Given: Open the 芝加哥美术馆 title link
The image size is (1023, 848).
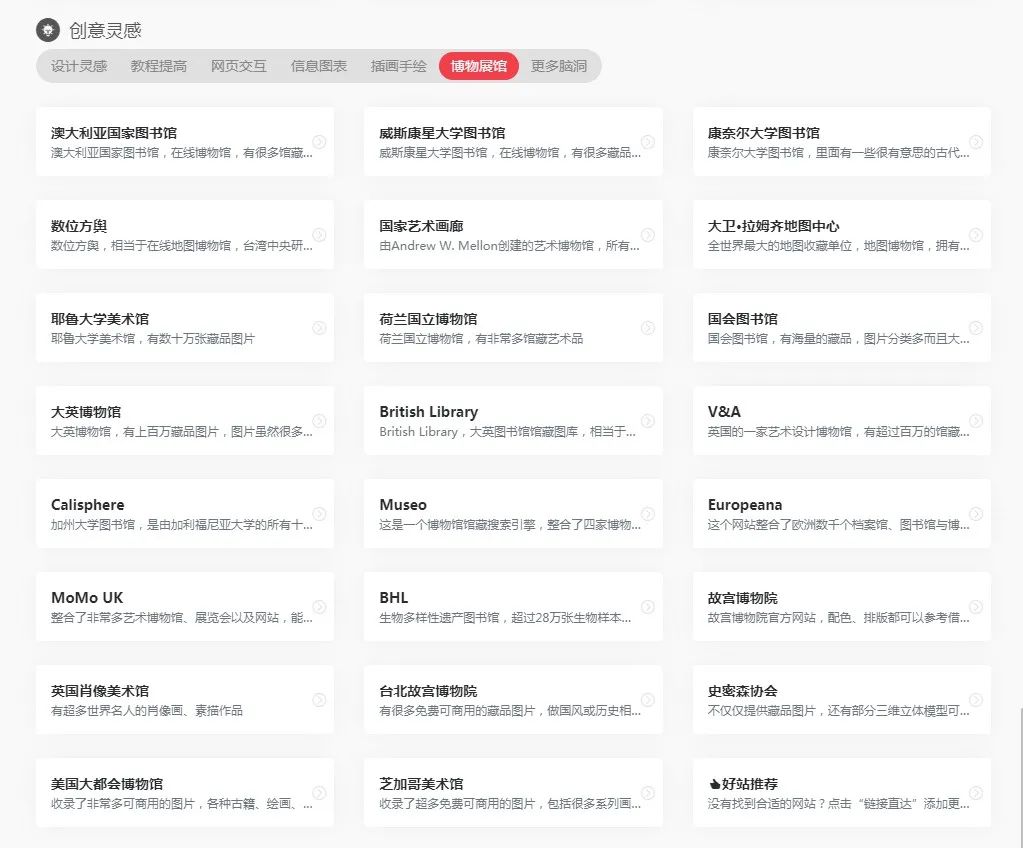Looking at the screenshot, I should click(x=421, y=784).
